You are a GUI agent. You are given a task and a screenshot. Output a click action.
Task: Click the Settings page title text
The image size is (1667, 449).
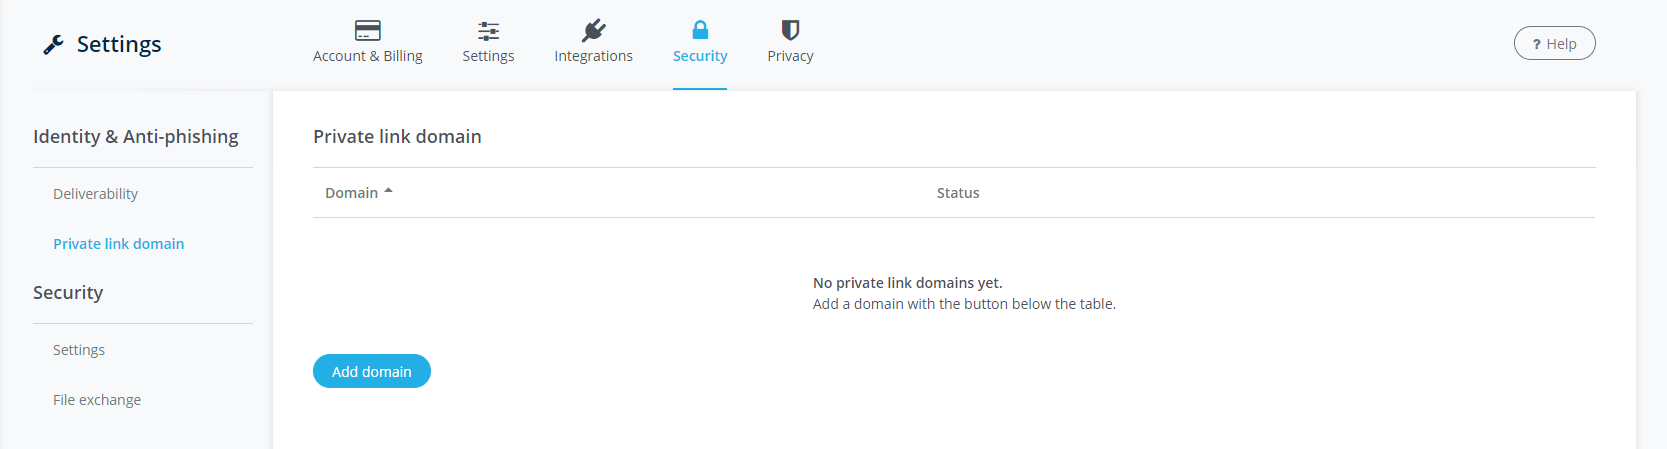[119, 44]
